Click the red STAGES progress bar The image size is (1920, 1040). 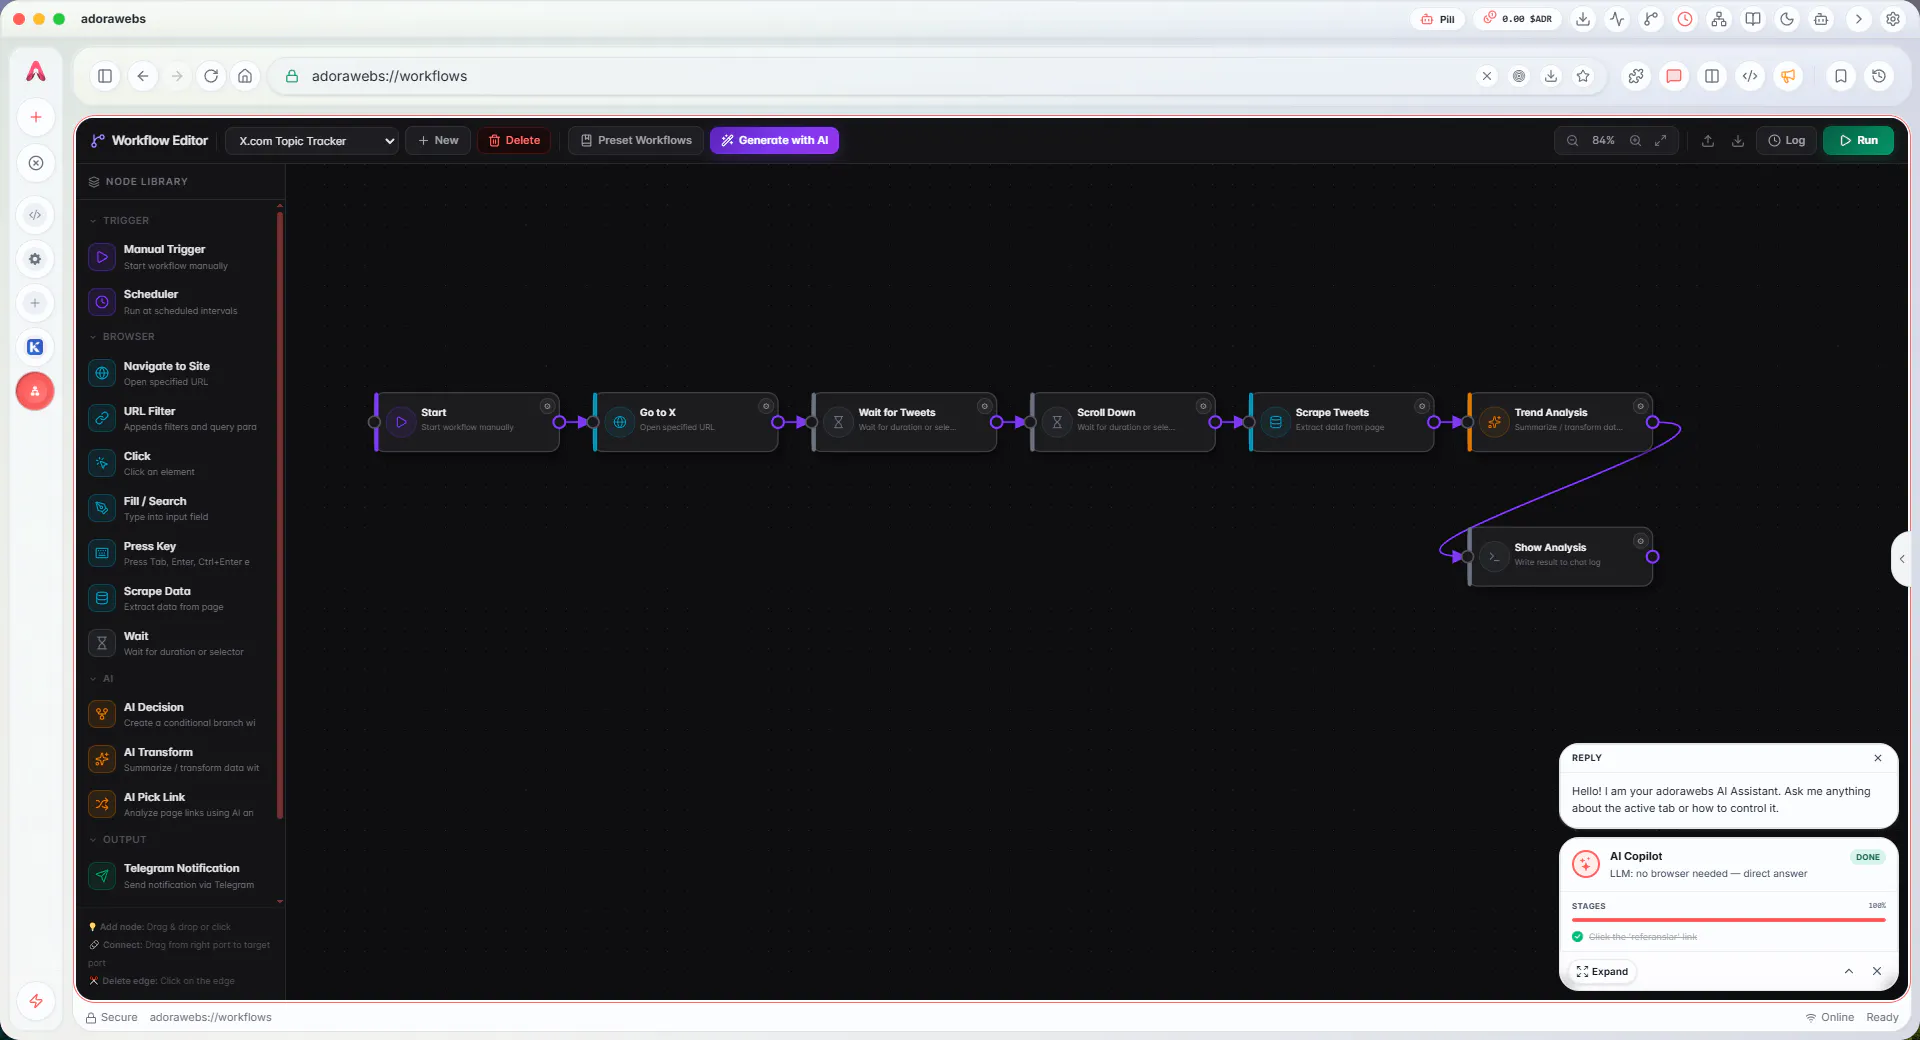1728,920
